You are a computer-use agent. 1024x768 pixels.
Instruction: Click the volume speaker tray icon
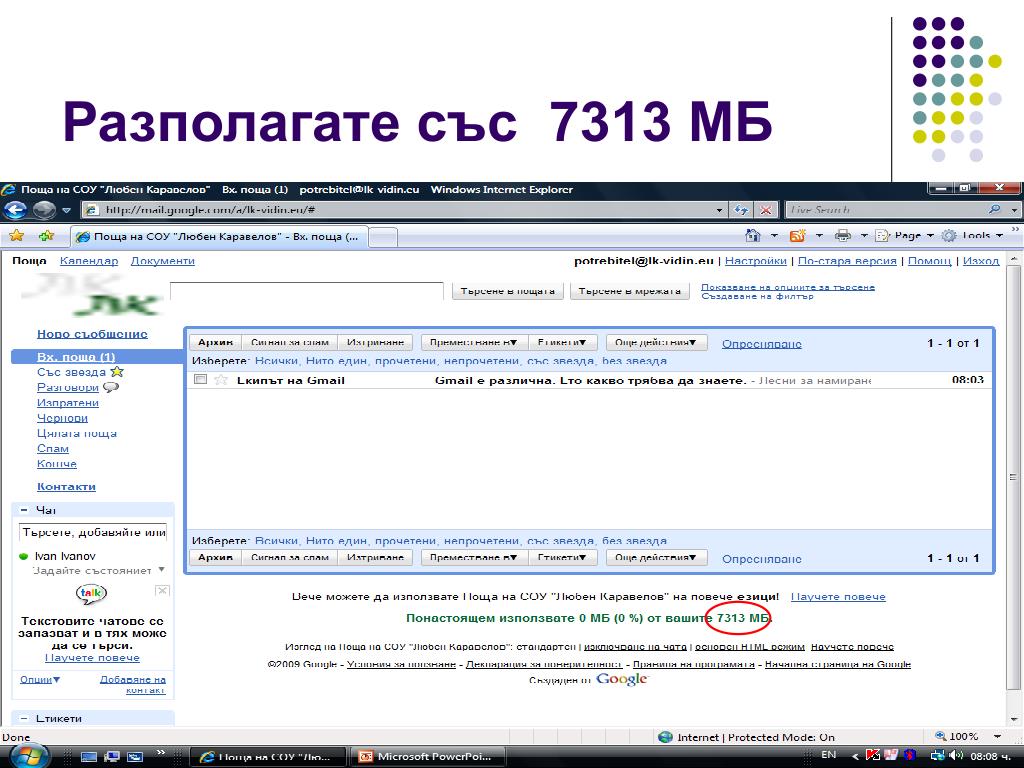pos(957,756)
